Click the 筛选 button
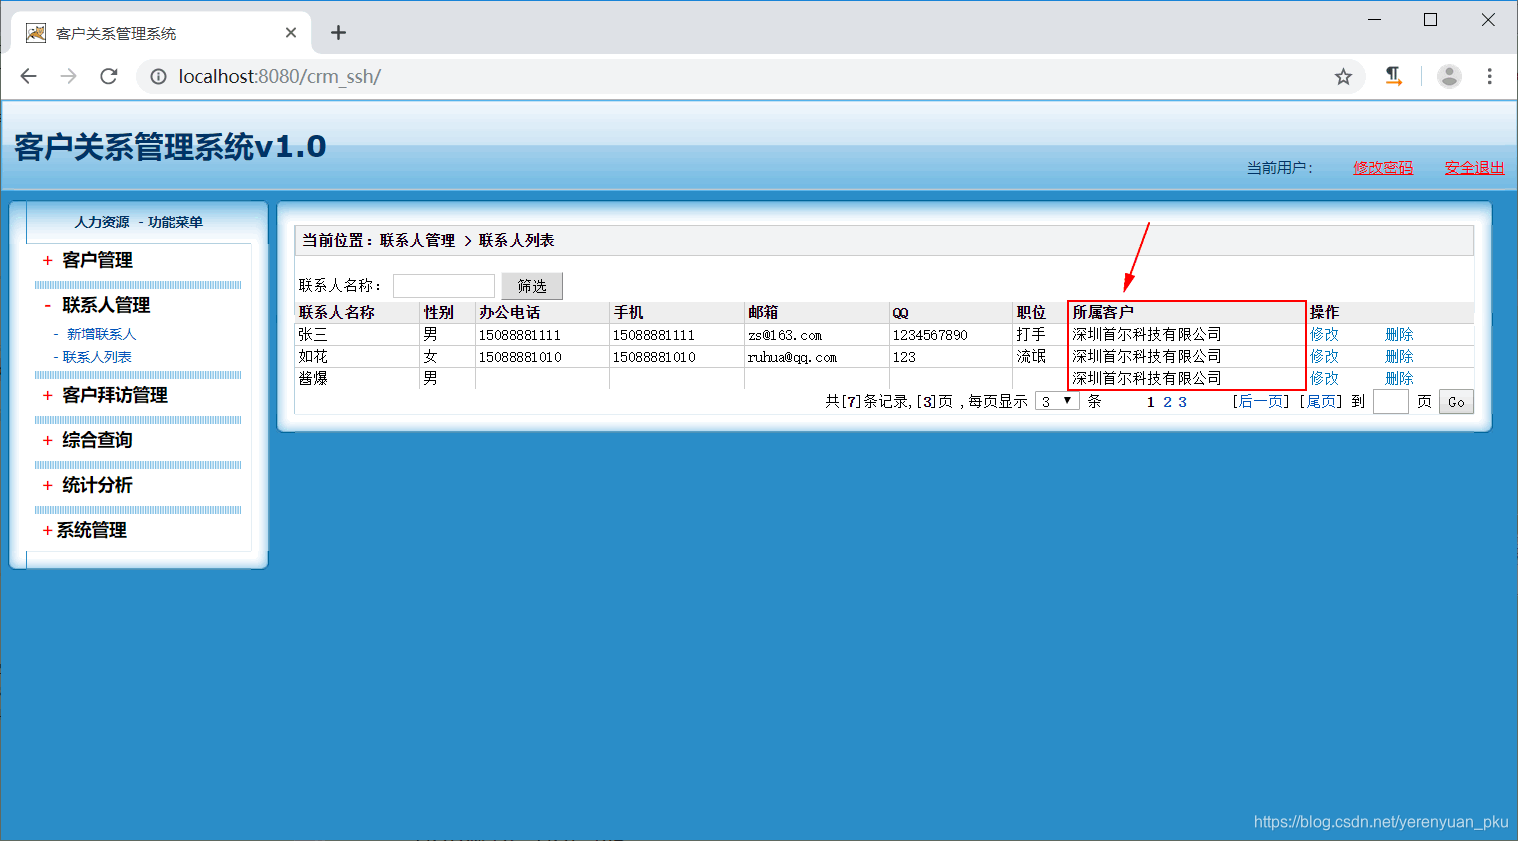The width and height of the screenshot is (1518, 841). pyautogui.click(x=532, y=286)
